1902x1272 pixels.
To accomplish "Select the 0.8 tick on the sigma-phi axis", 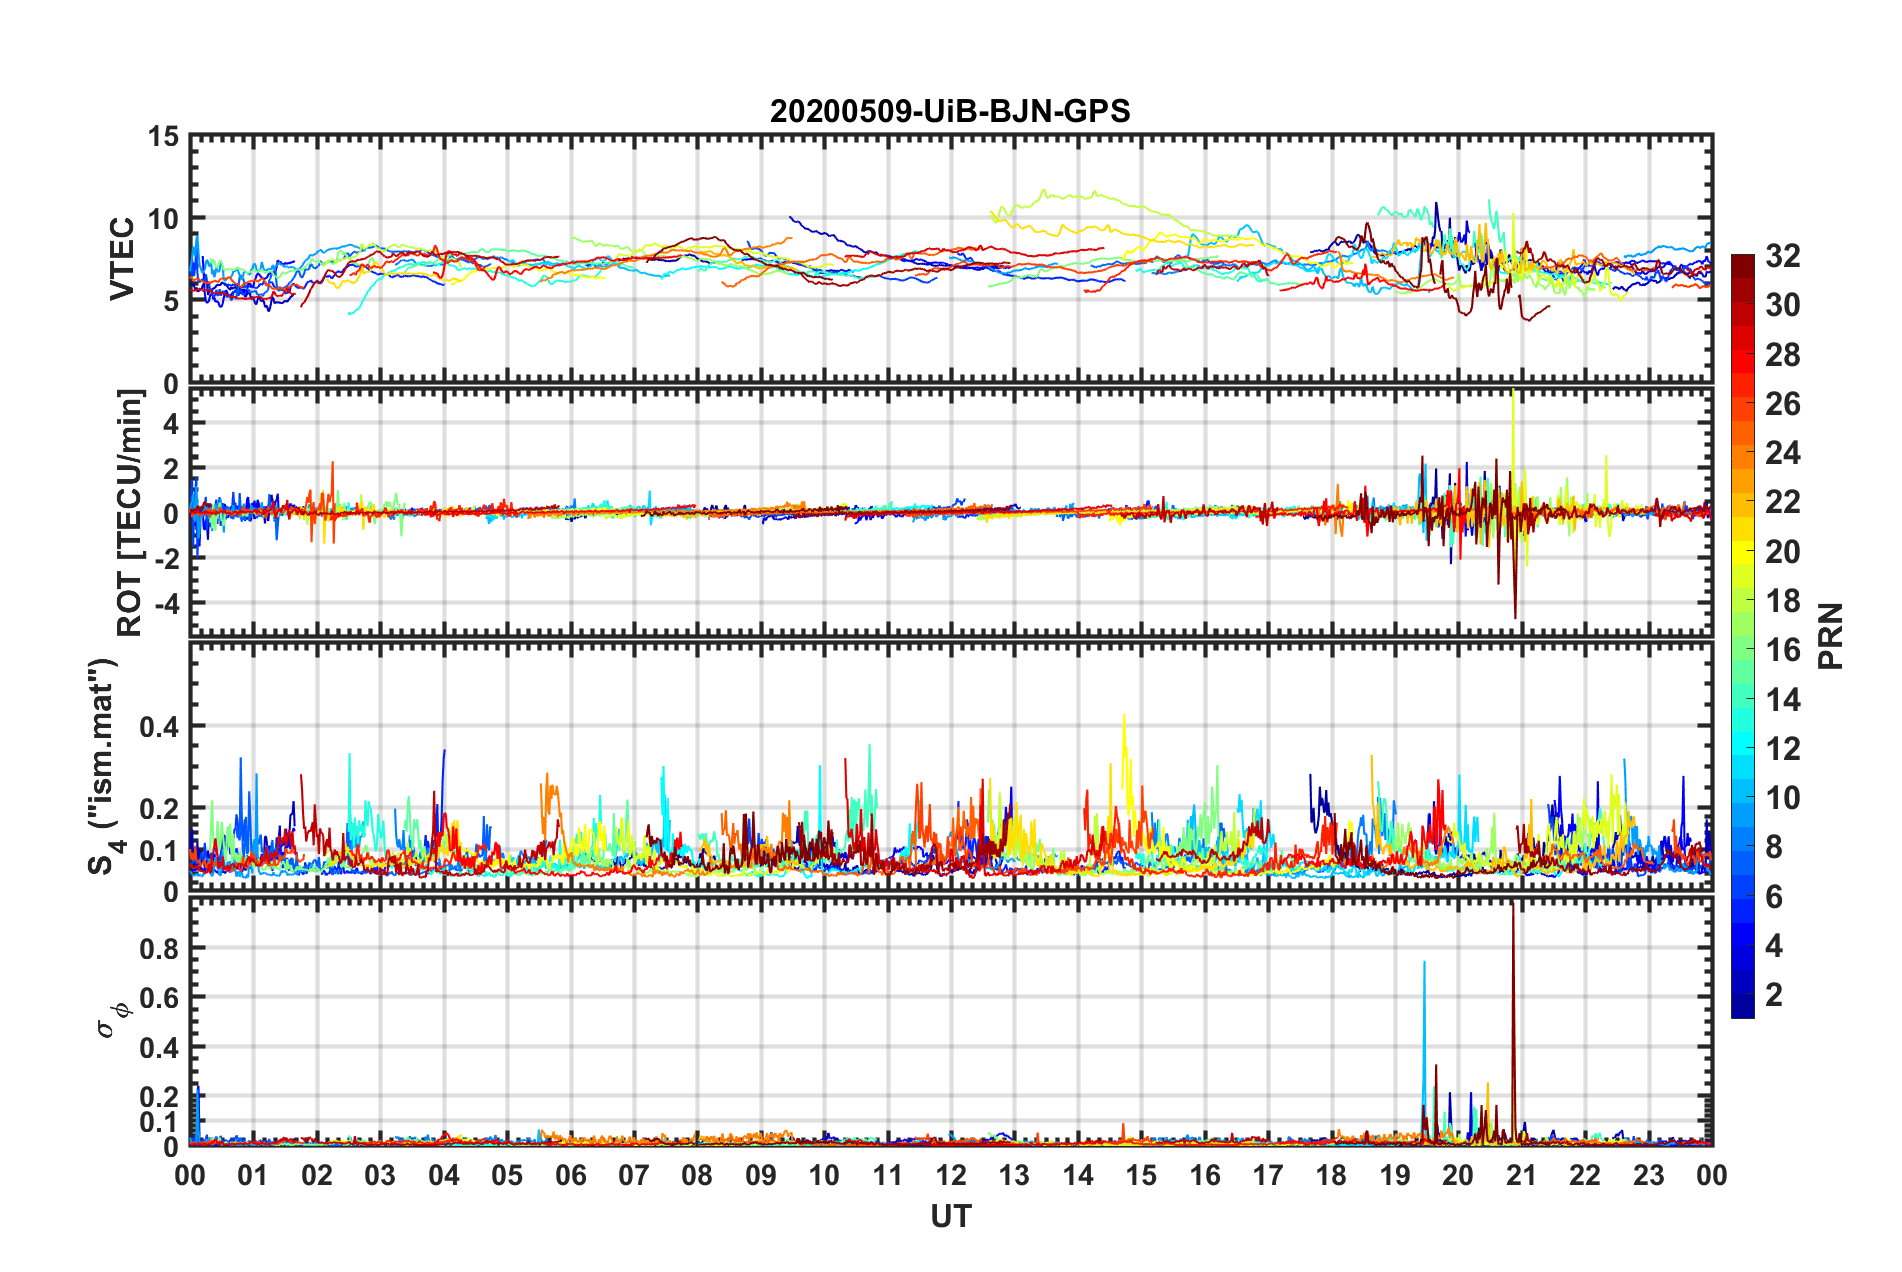I will (x=159, y=948).
